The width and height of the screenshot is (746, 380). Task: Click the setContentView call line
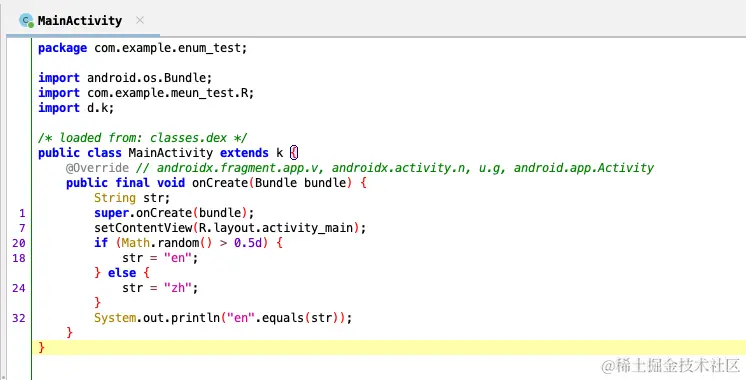click(230, 228)
